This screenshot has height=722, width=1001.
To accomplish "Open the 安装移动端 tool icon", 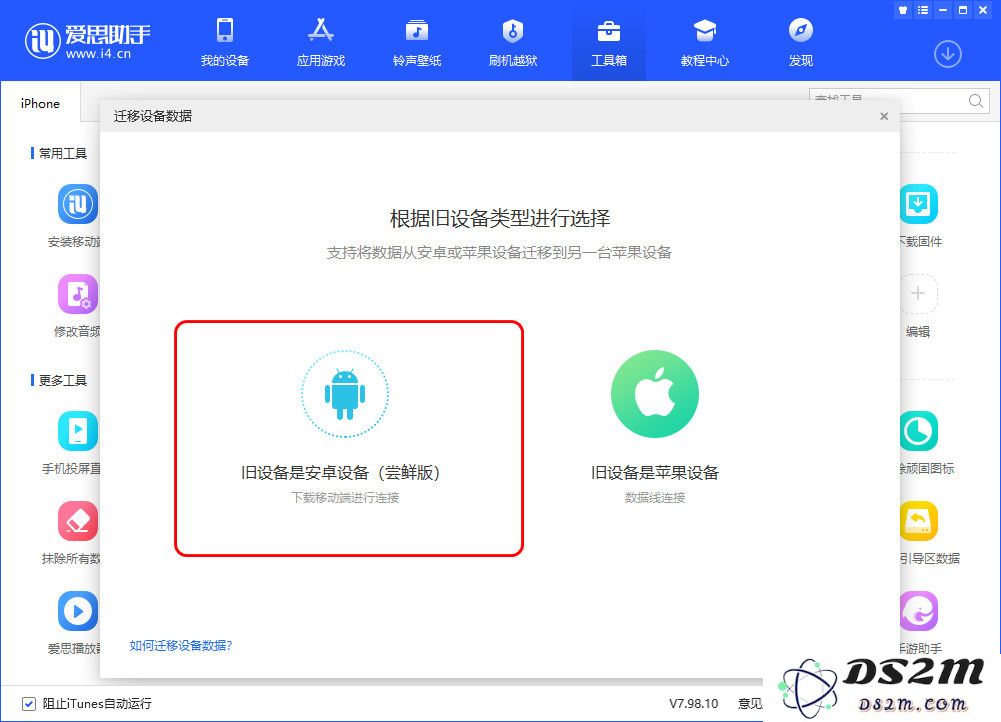I will (78, 204).
